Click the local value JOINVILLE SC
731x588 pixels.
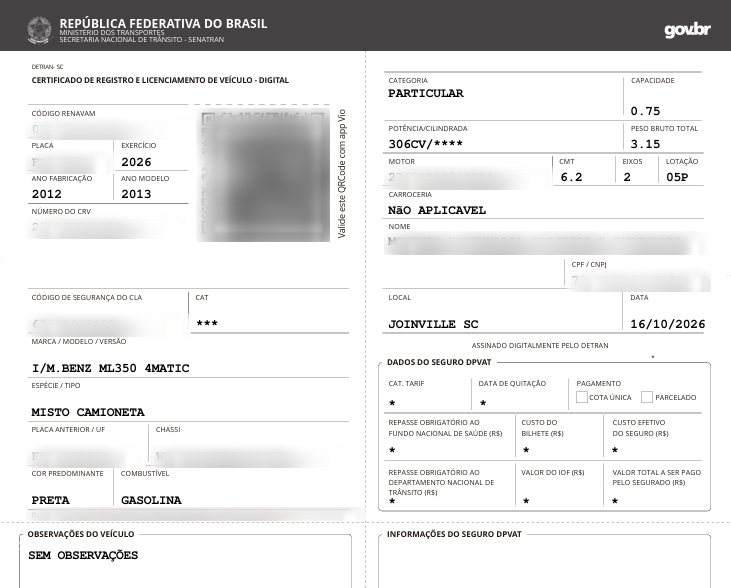tap(433, 324)
